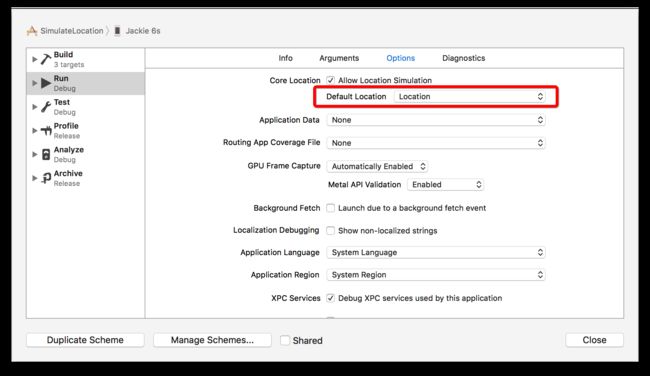Open Routing App Coverage File dropdown
The width and height of the screenshot is (650, 376).
(436, 143)
